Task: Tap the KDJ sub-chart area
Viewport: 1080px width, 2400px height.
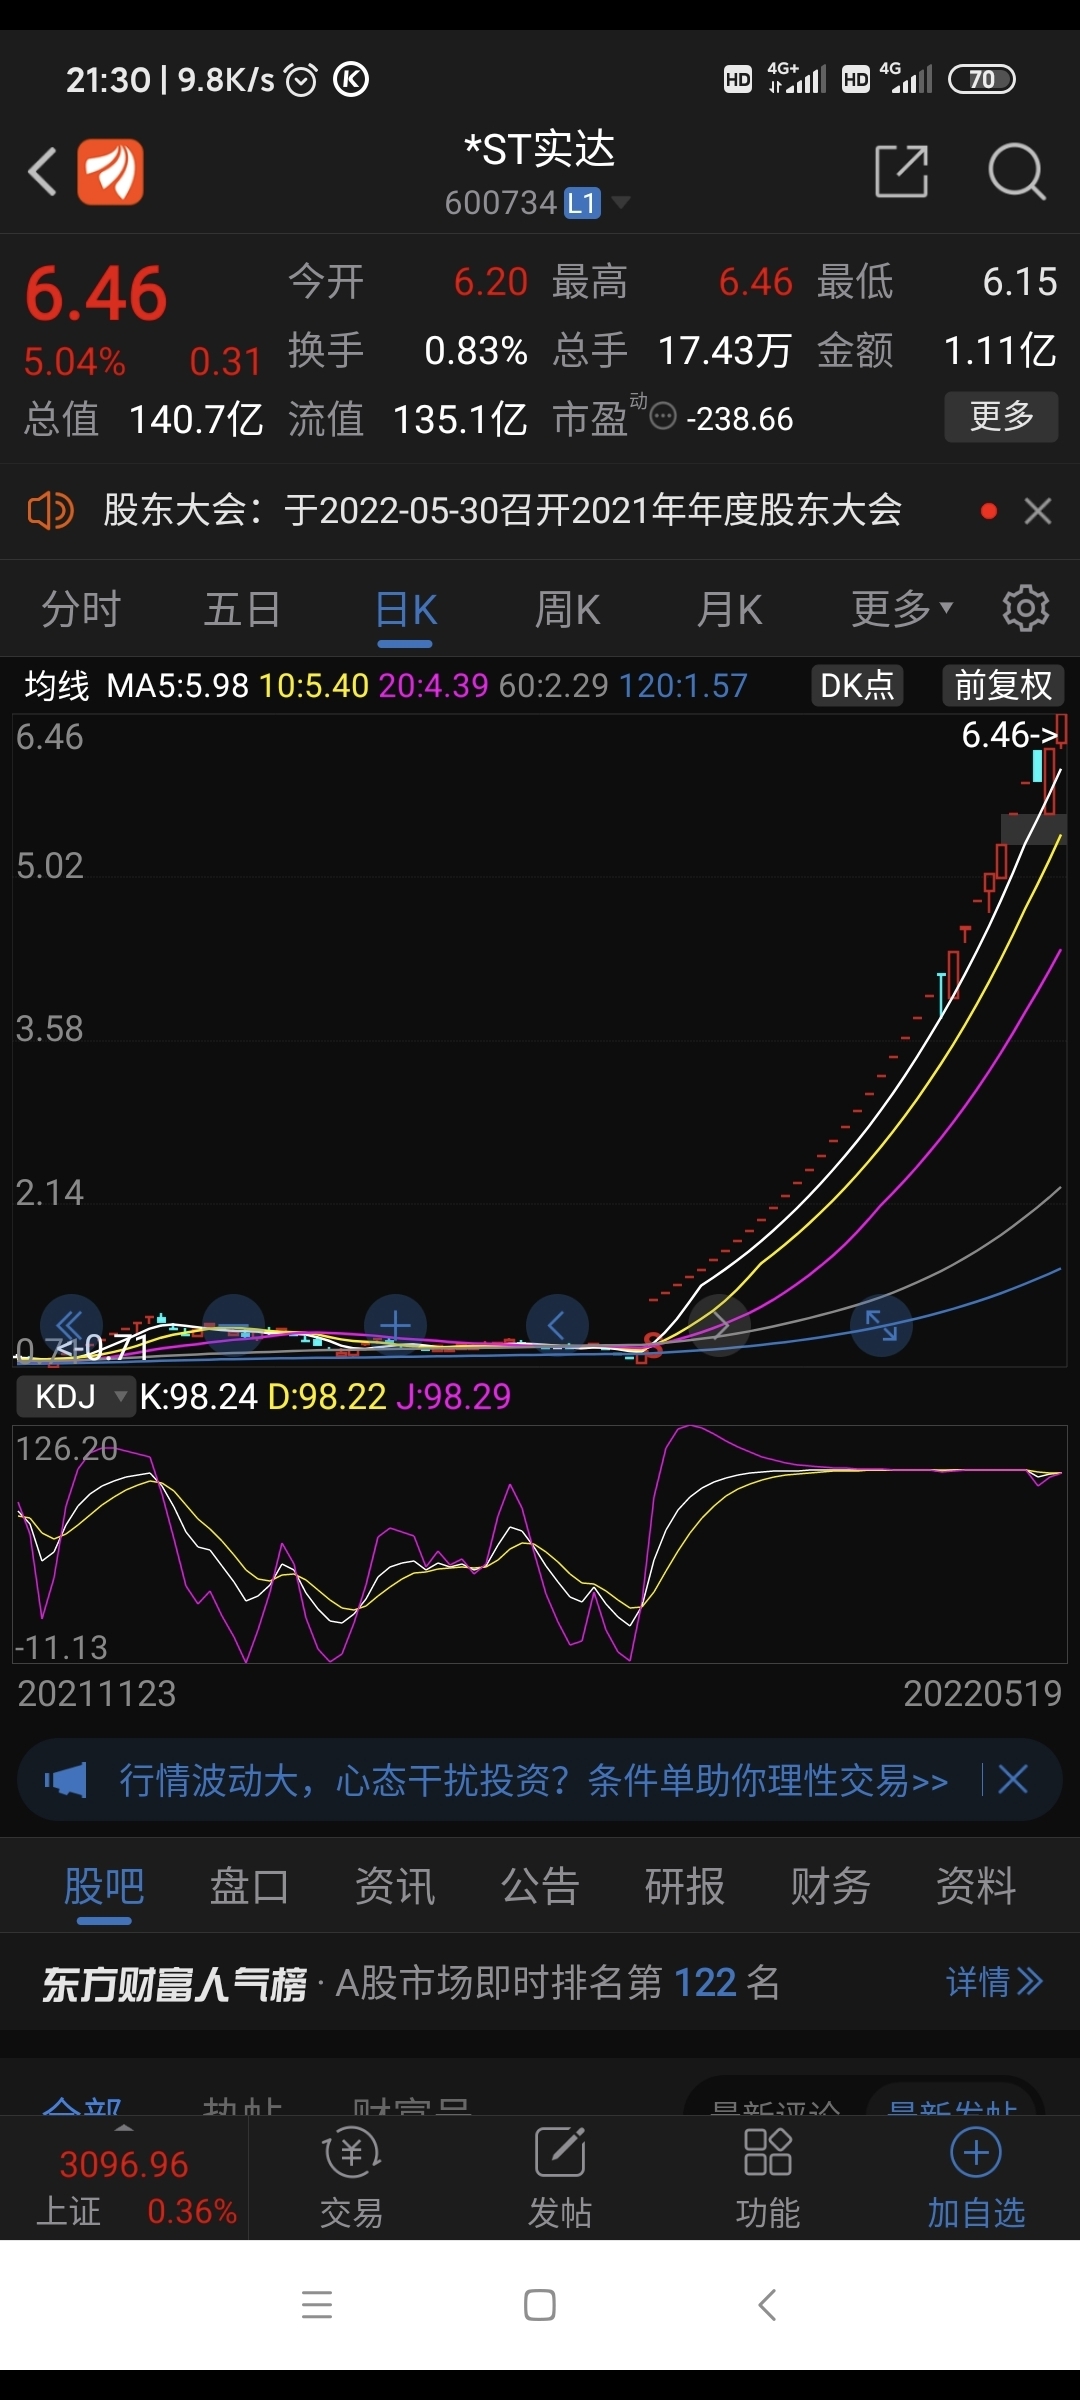Action: pyautogui.click(x=540, y=1544)
